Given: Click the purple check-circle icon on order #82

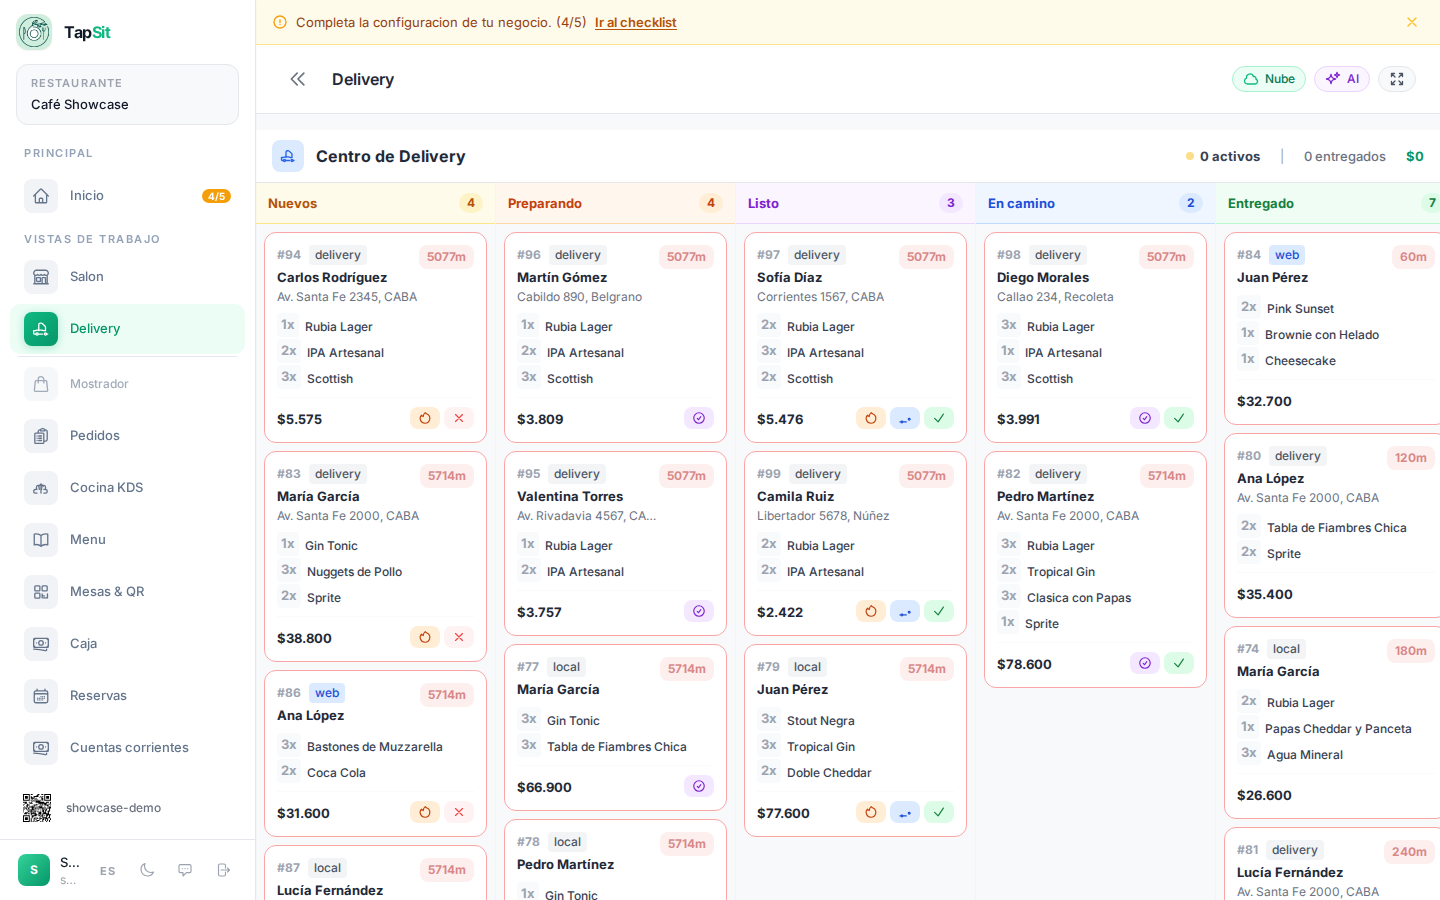Looking at the screenshot, I should pos(1145,663).
